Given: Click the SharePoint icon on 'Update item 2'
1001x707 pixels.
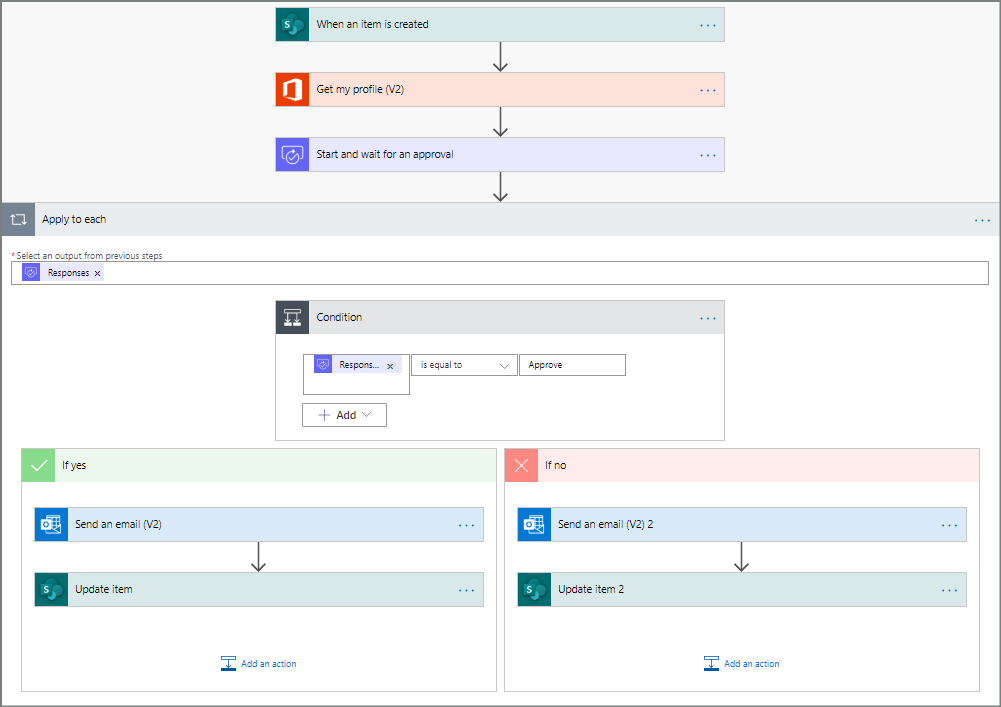Looking at the screenshot, I should (x=534, y=589).
